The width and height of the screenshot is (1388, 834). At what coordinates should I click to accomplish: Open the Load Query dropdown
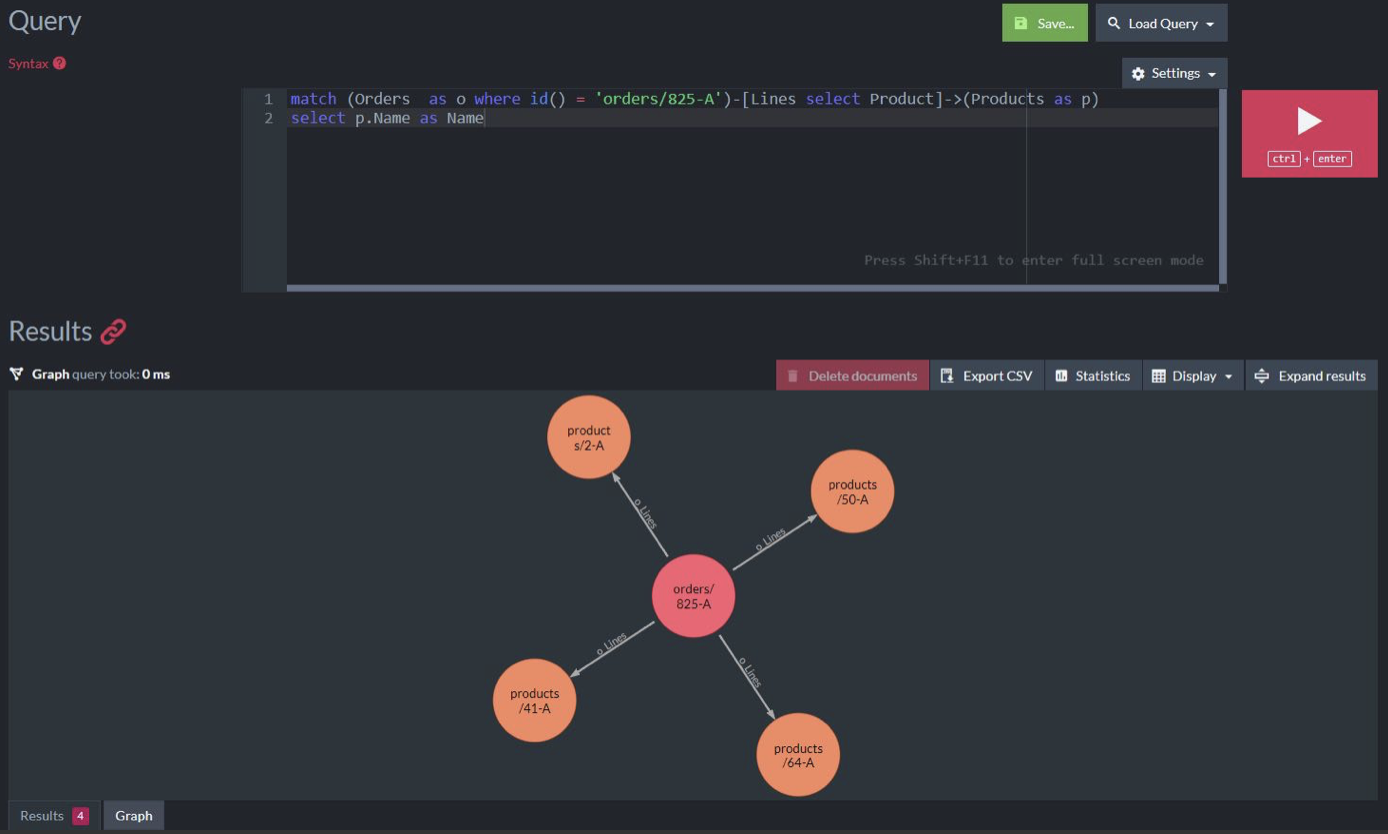(x=1161, y=23)
